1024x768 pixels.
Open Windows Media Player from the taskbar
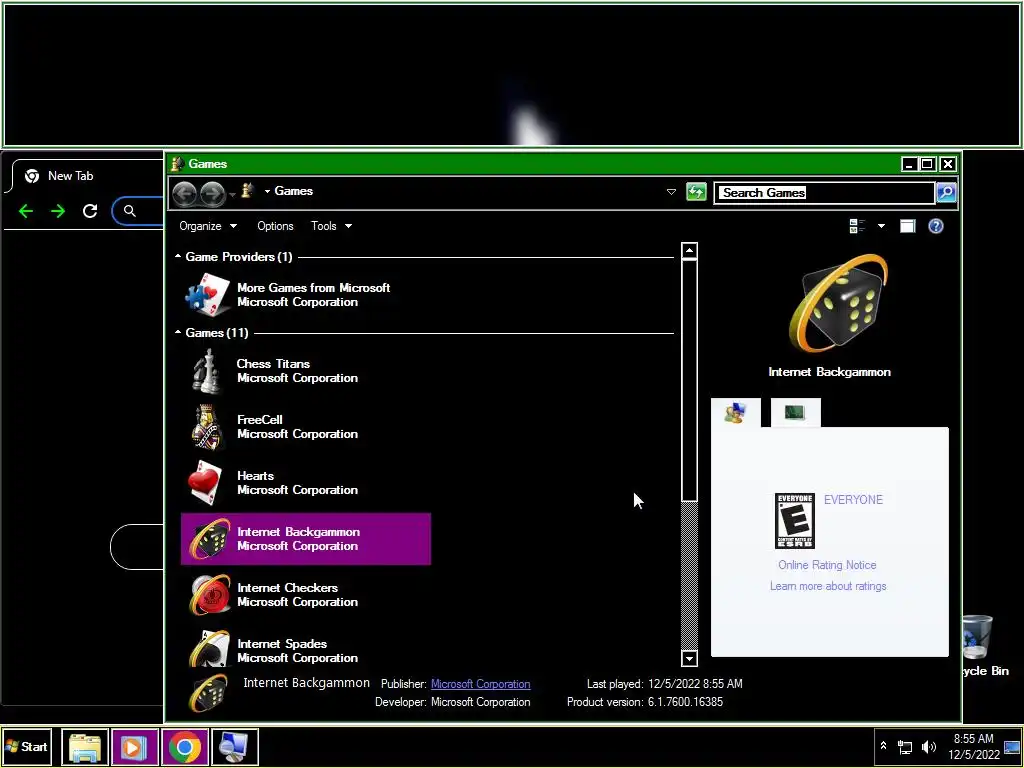135,746
